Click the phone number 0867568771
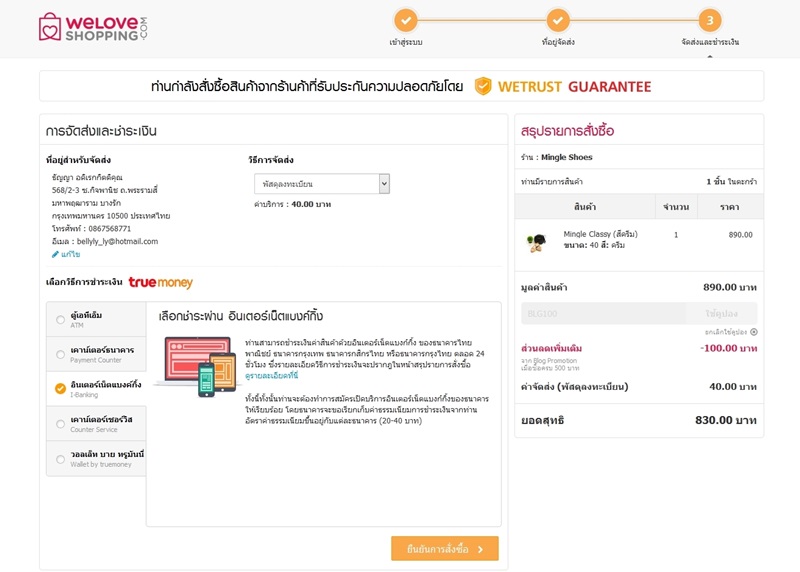Viewport: 800px width, 572px height. (110, 229)
